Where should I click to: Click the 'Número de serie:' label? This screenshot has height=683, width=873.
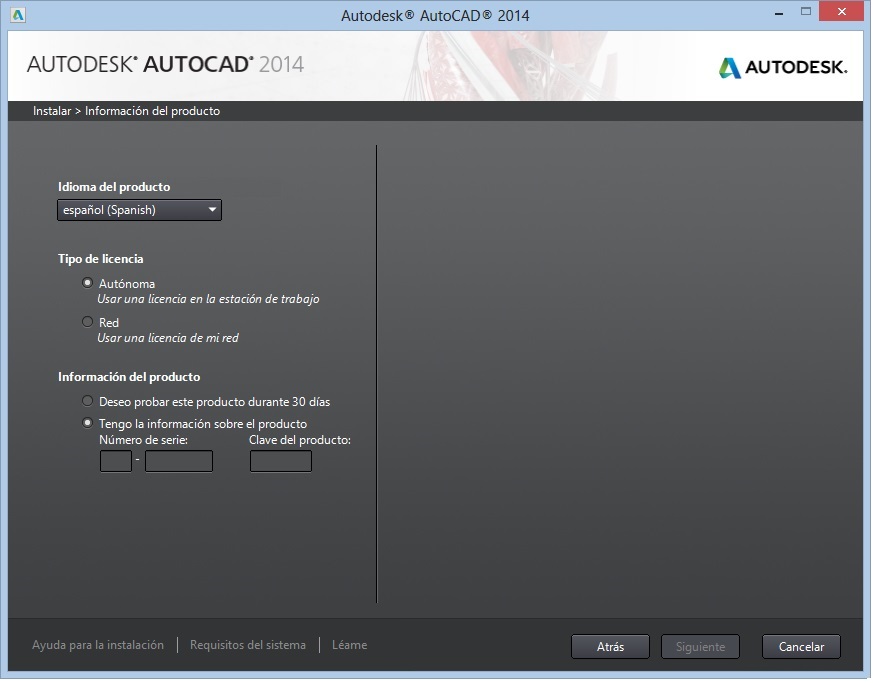(x=144, y=440)
